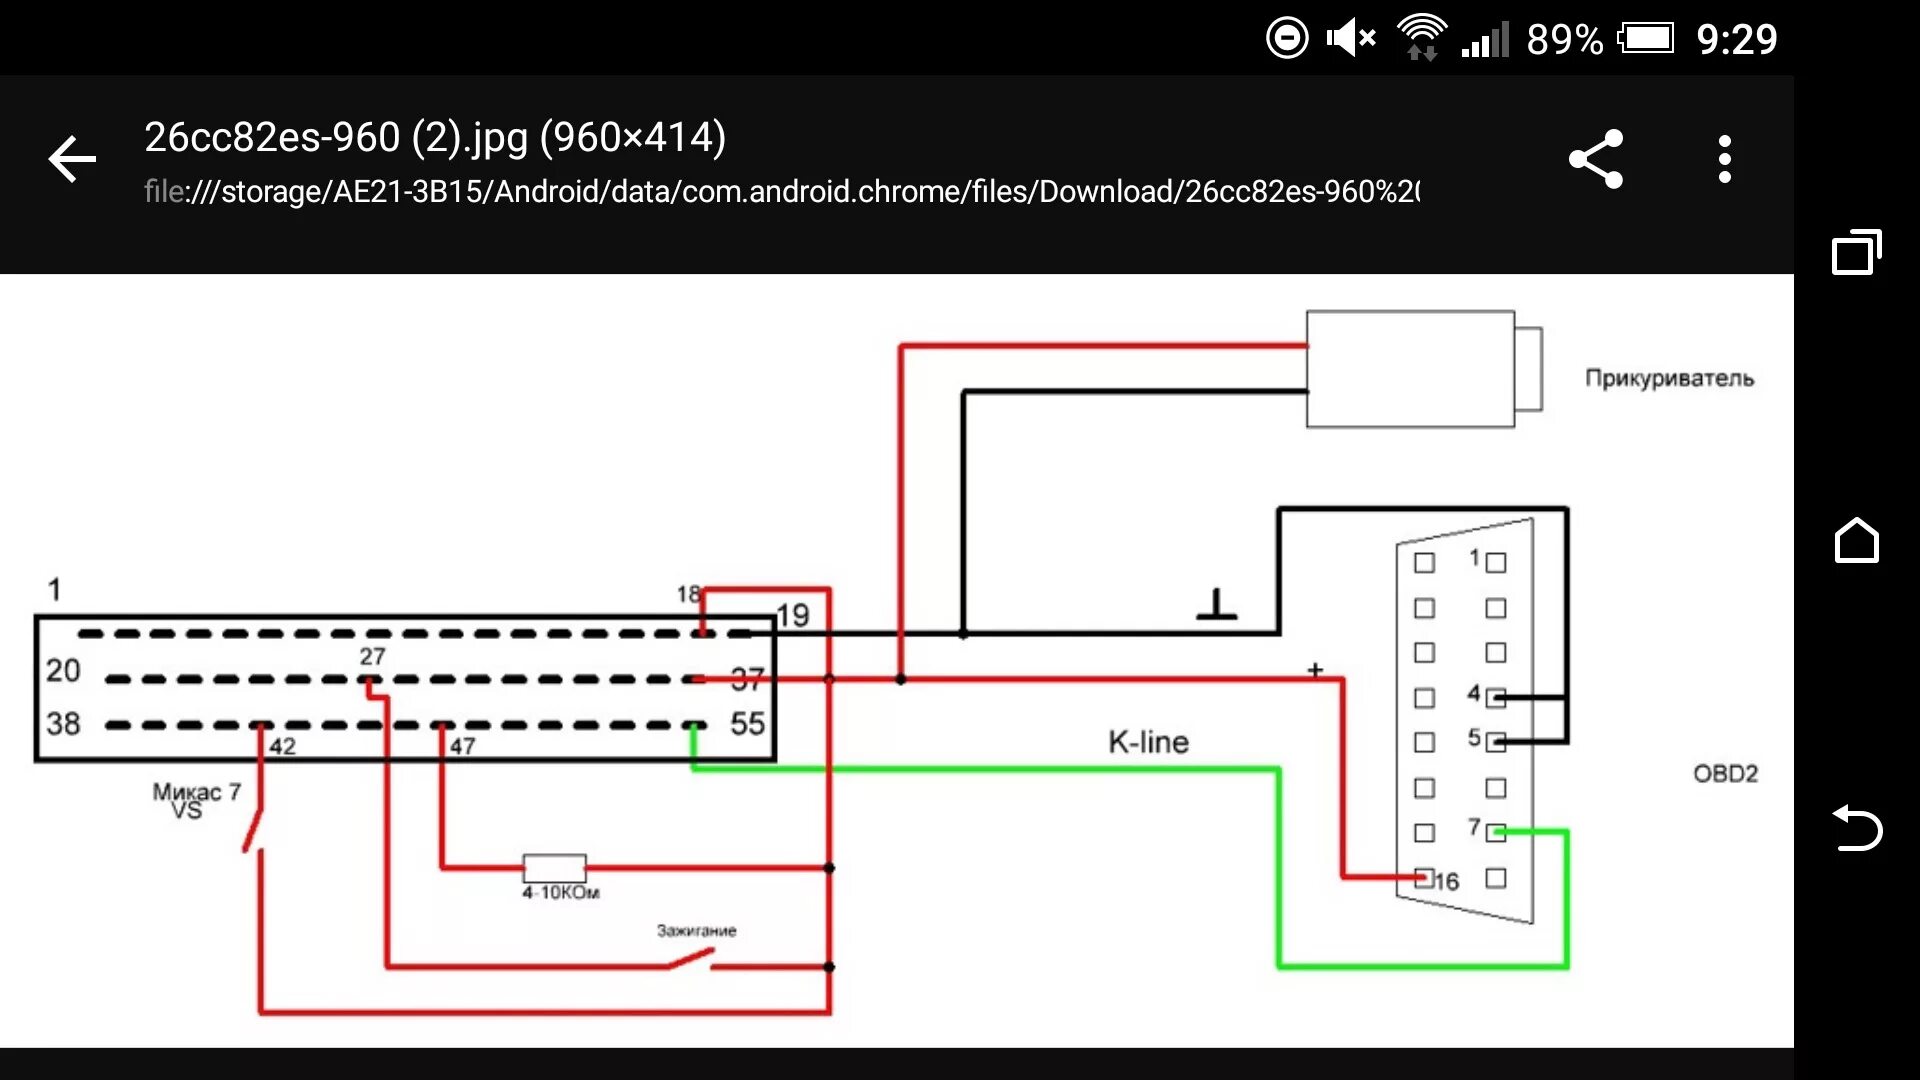1920x1080 pixels.
Task: Tap the 4-10КОм resistor symbol
Action: 554,867
